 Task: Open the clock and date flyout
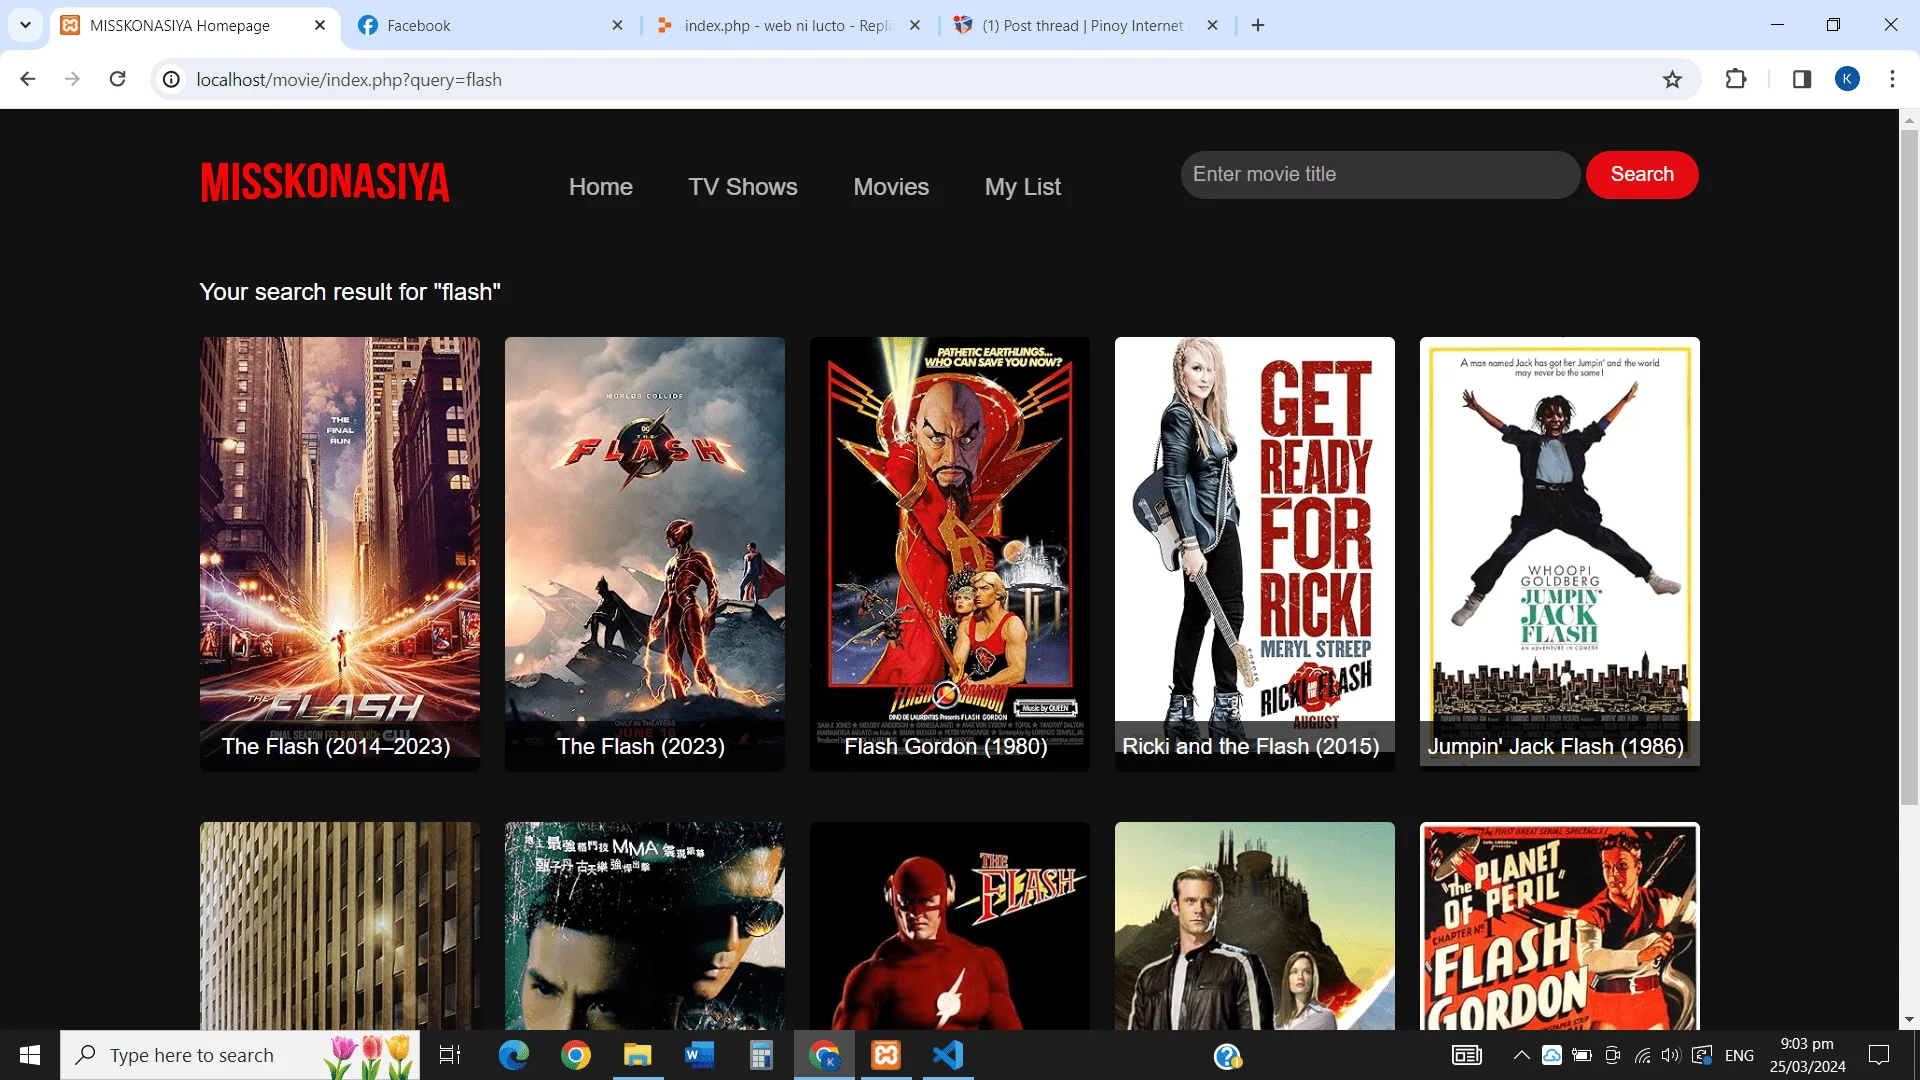click(1808, 1055)
